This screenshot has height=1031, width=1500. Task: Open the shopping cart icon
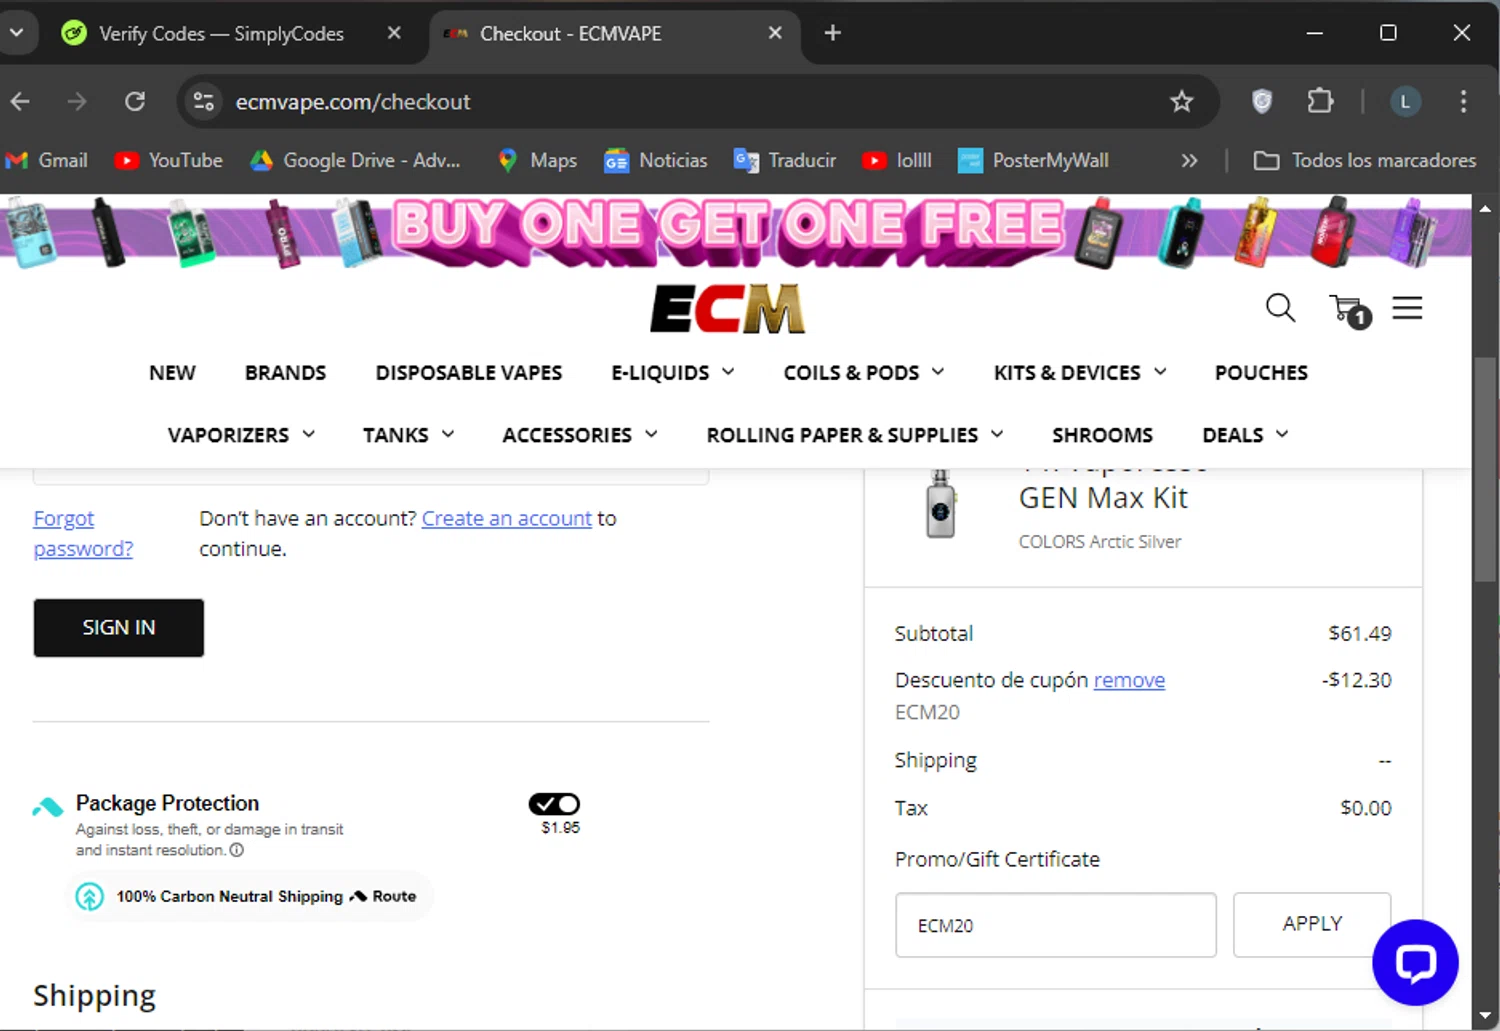click(1349, 310)
